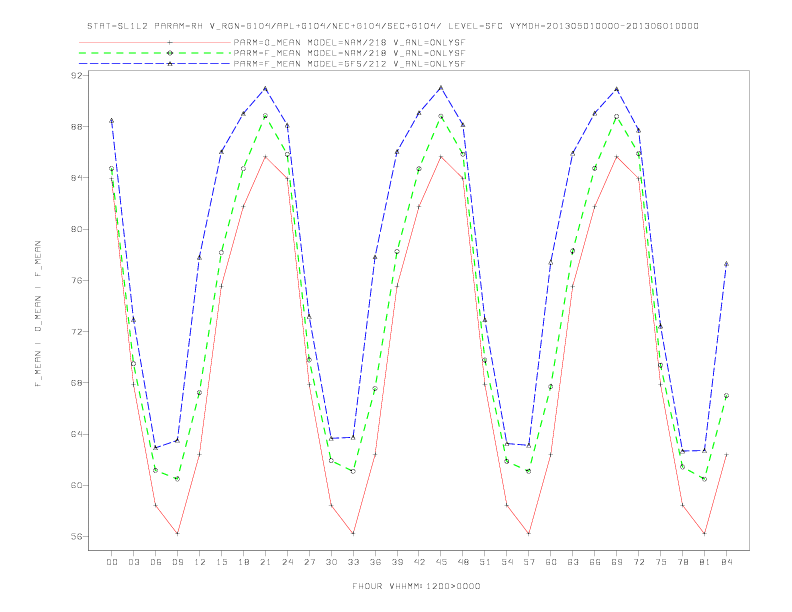792x612 pixels.
Task: Click the red O_MEAN plus marker at hour 57
Action: tap(529, 533)
